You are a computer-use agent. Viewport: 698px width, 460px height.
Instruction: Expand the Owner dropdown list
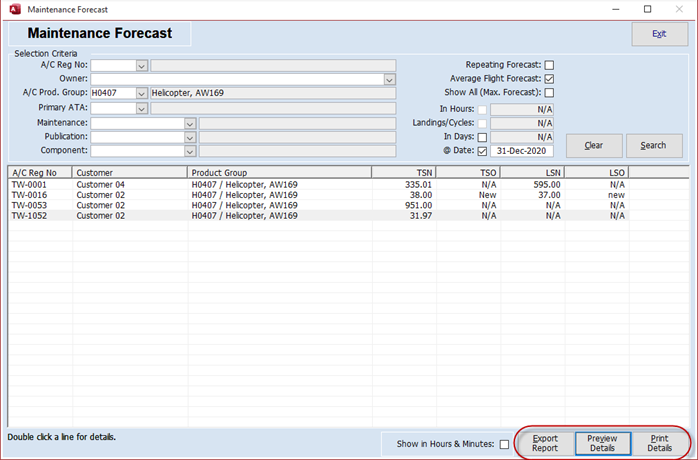pyautogui.click(x=390, y=79)
